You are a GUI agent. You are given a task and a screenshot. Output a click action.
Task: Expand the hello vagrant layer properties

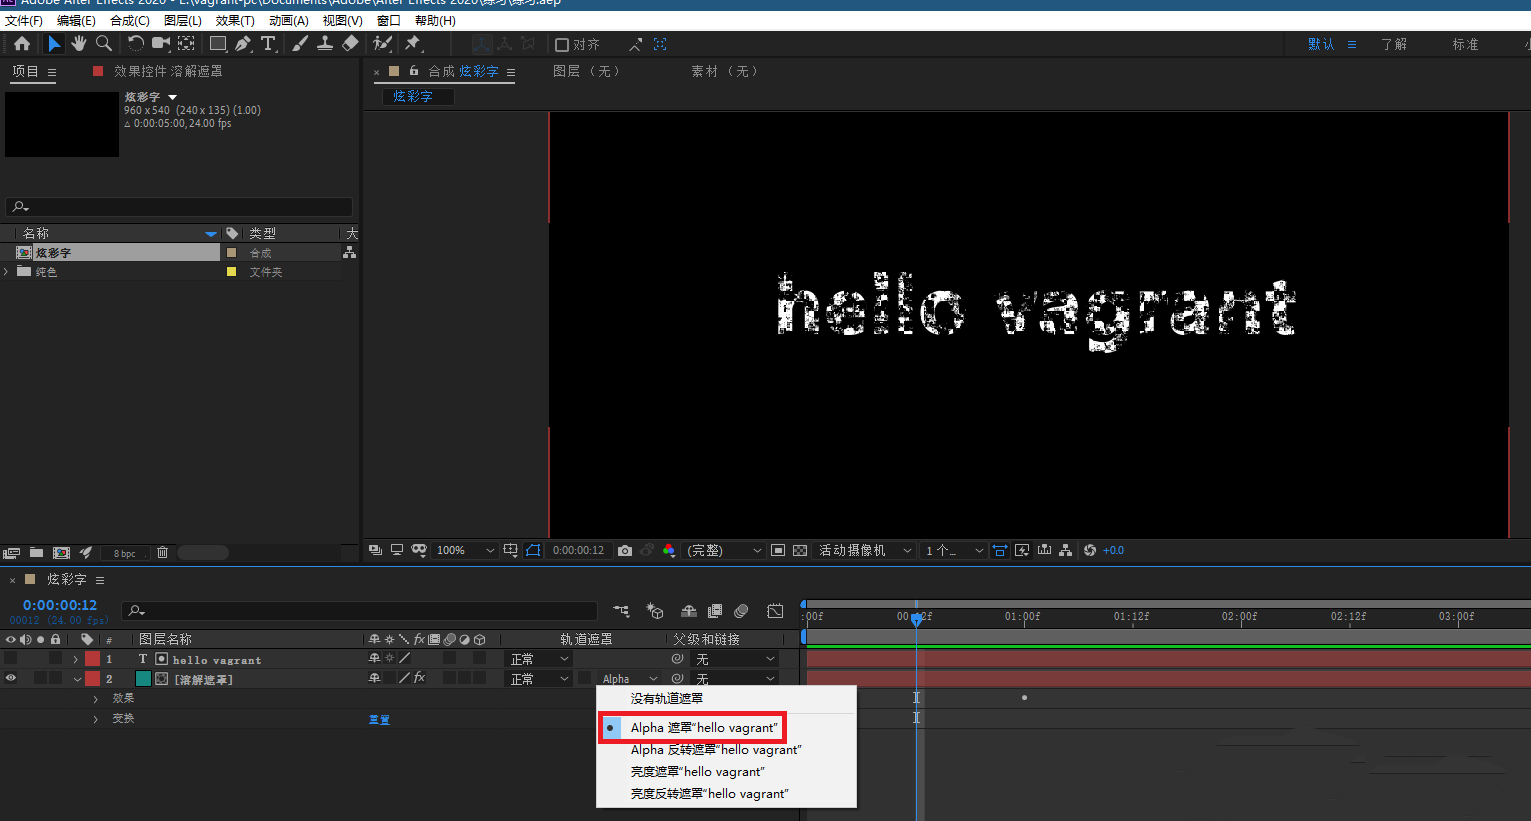tap(76, 660)
